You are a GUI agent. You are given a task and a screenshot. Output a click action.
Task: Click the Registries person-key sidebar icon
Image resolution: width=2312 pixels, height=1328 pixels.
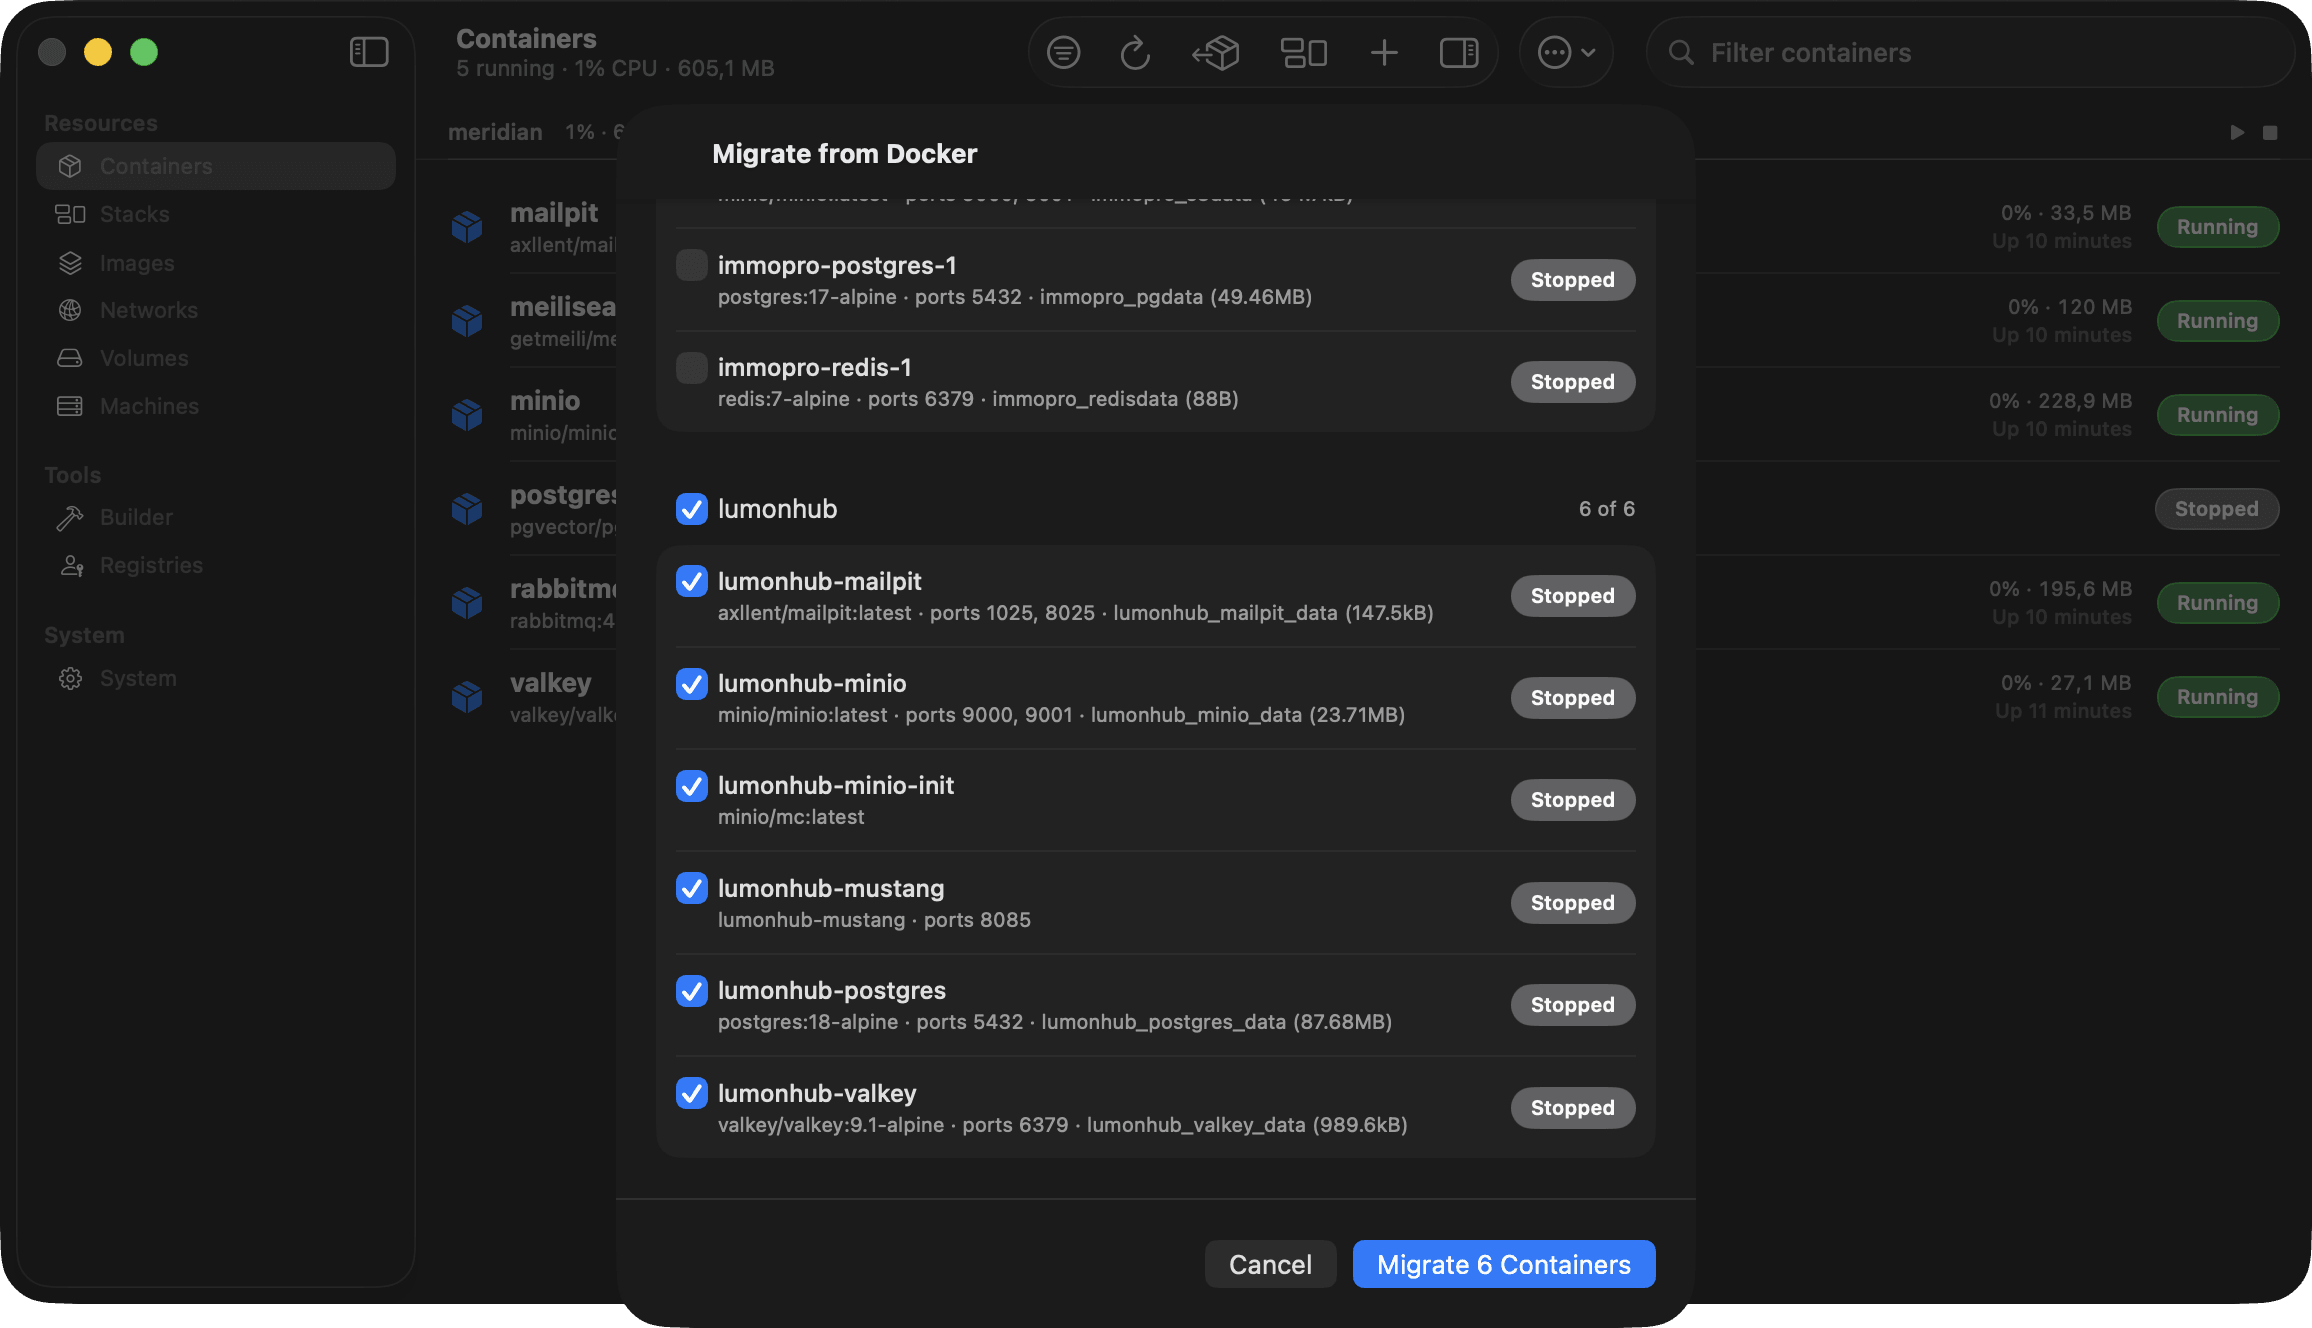point(71,565)
